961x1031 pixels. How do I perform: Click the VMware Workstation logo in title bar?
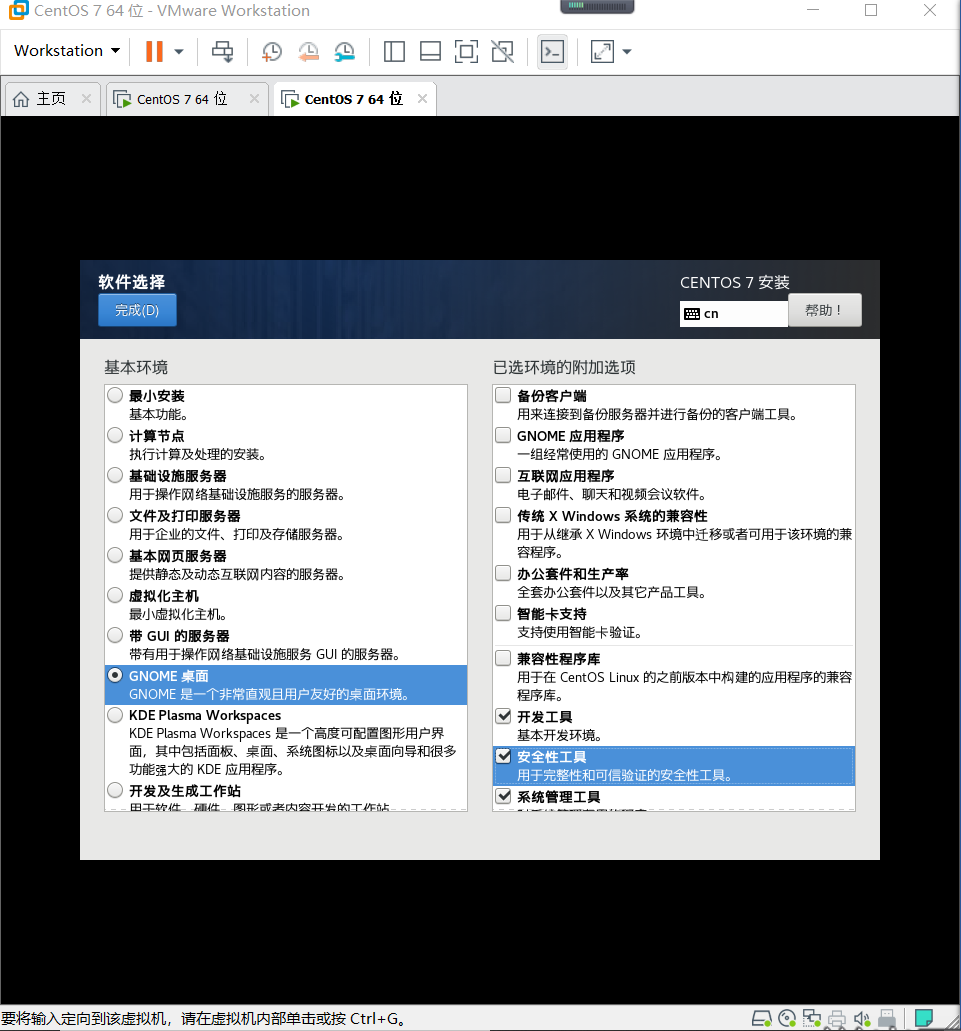[x=18, y=10]
